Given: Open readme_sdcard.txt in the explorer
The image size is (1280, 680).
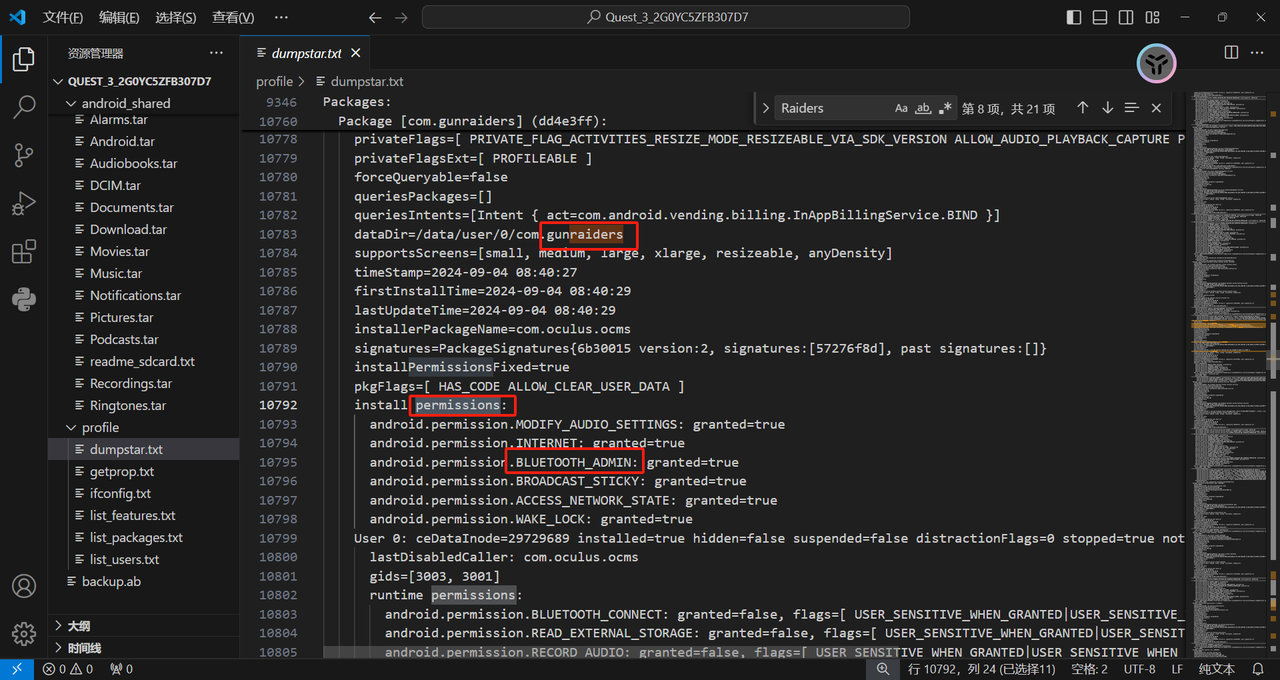Looking at the screenshot, I should pos(142,361).
